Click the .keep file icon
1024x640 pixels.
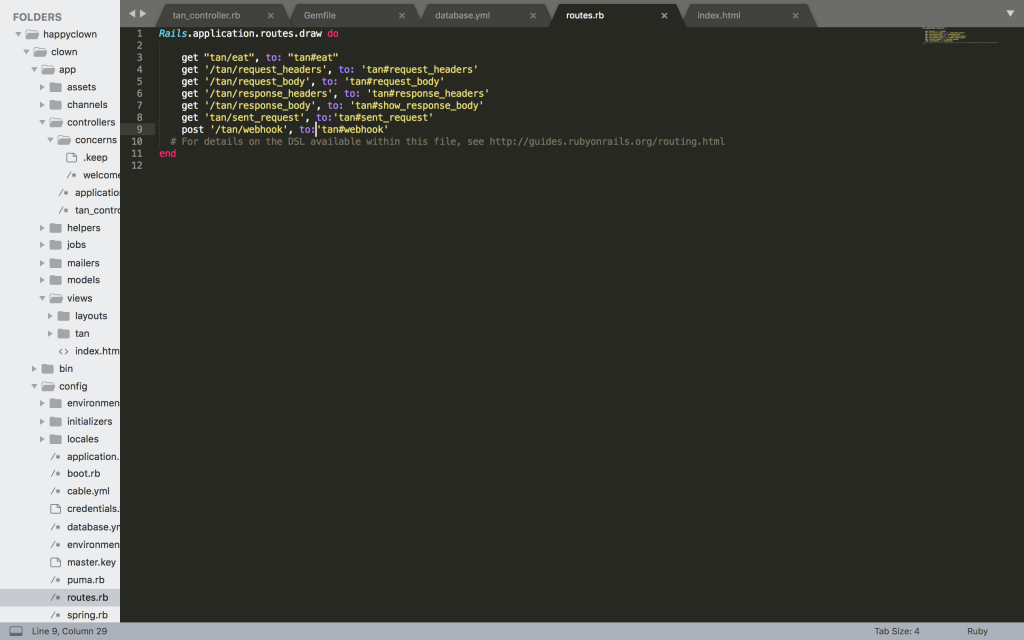[x=72, y=157]
